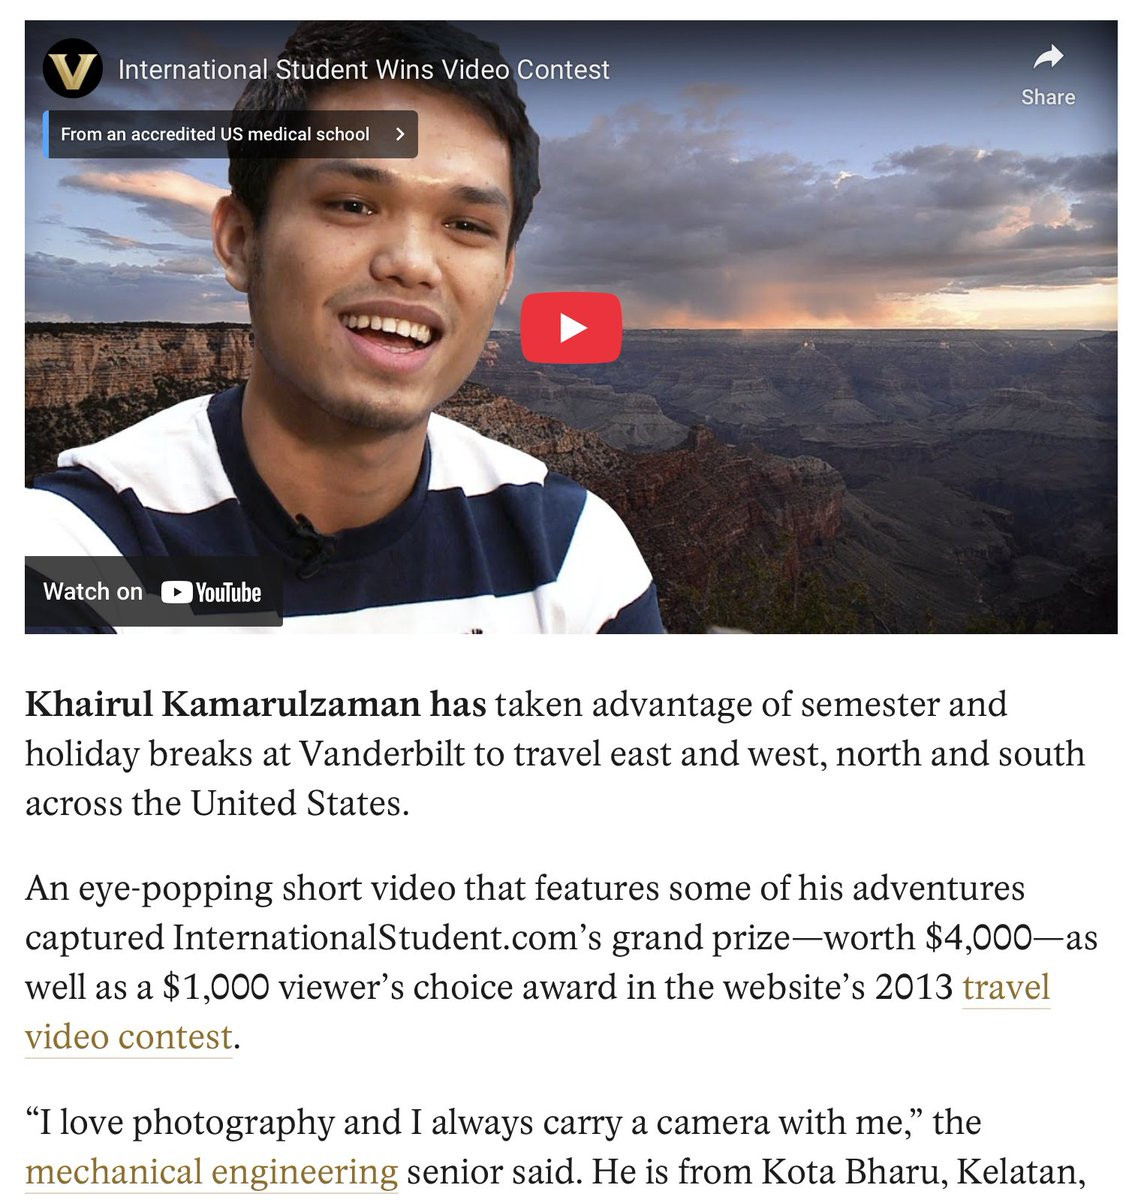1147x1200 pixels.
Task: Click the Vanderbilt channel logo icon
Action: point(73,69)
